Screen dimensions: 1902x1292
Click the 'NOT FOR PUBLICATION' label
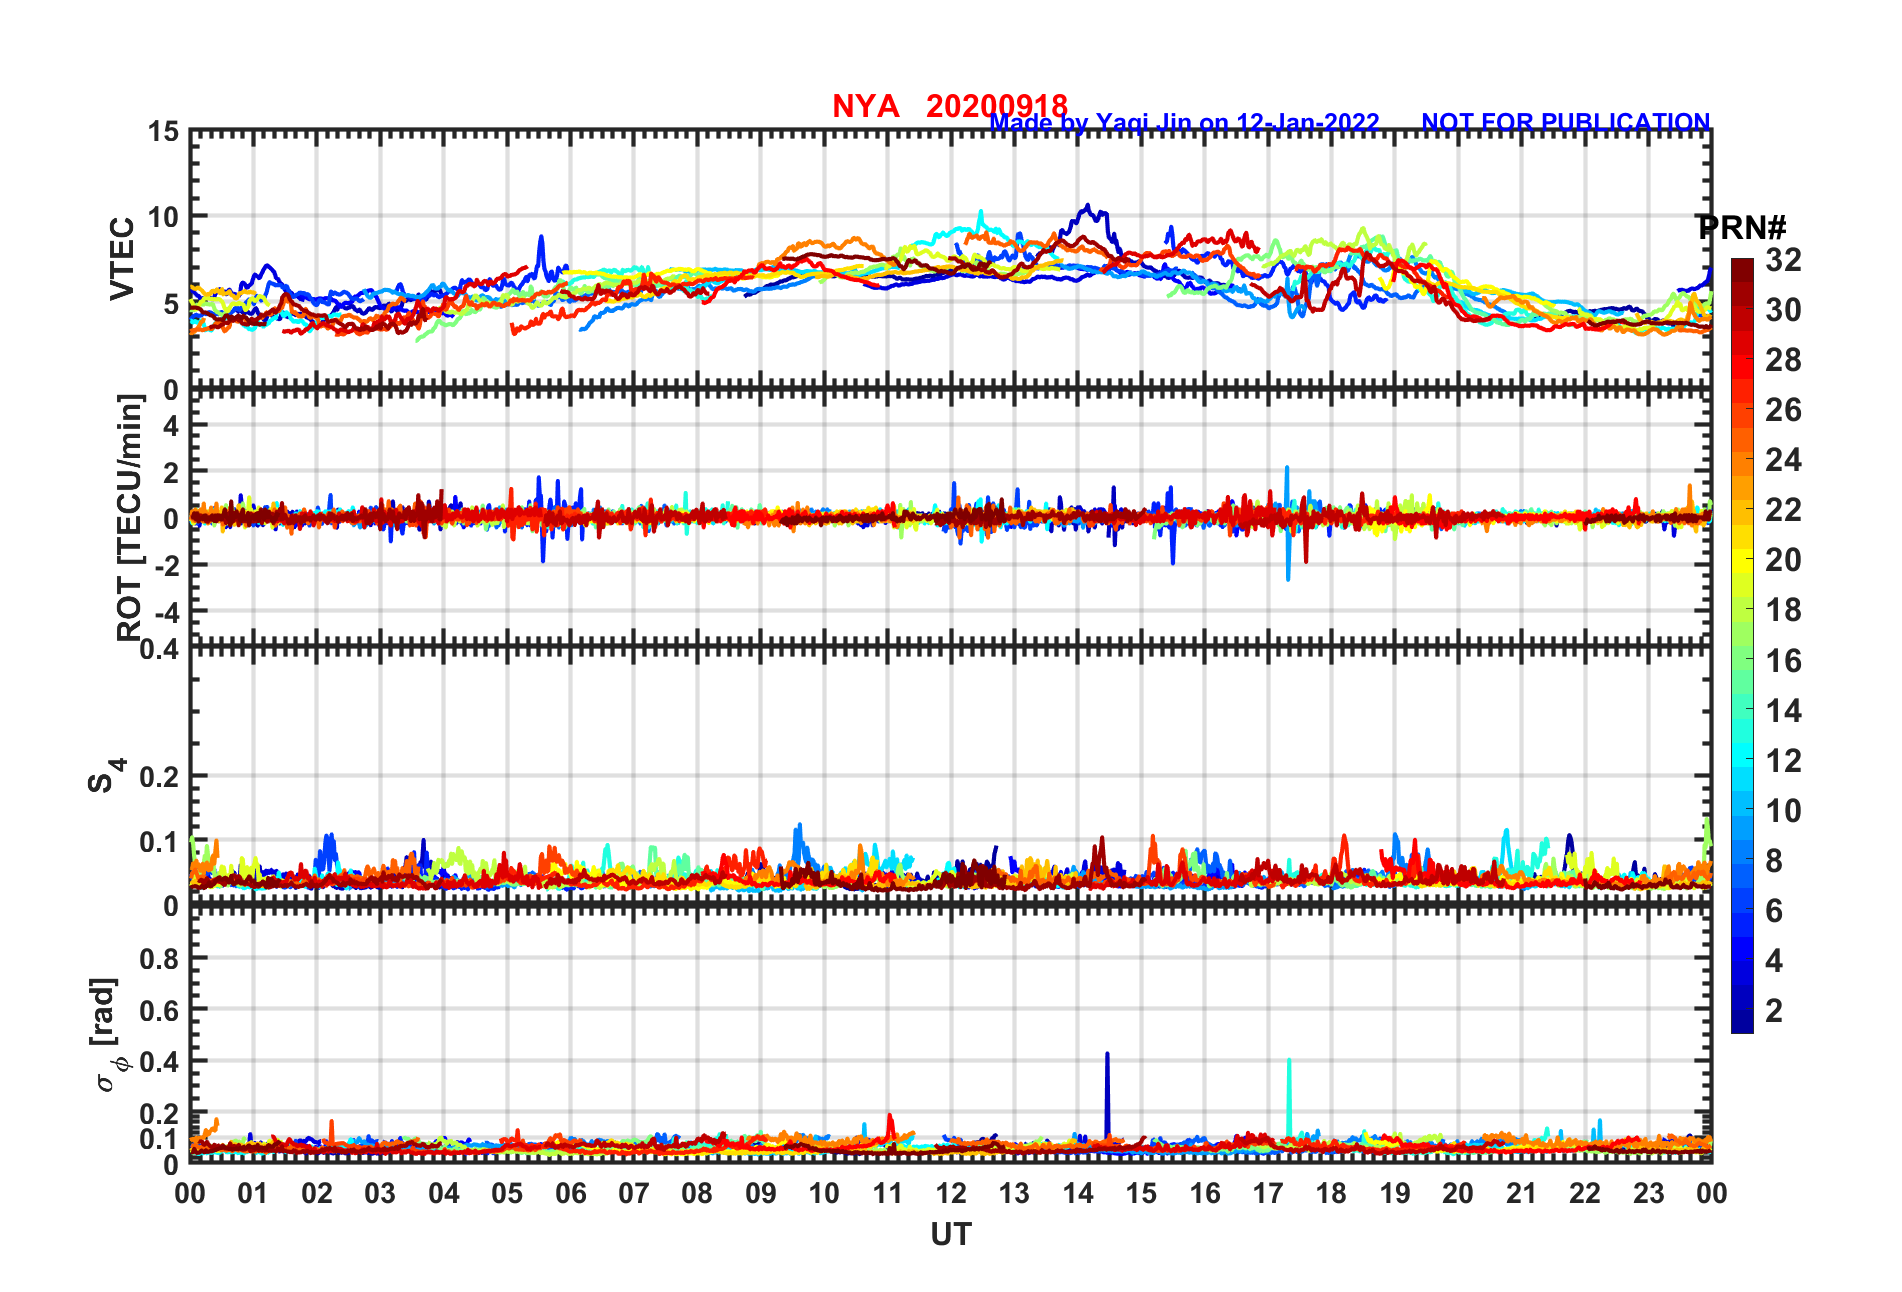tap(1566, 122)
